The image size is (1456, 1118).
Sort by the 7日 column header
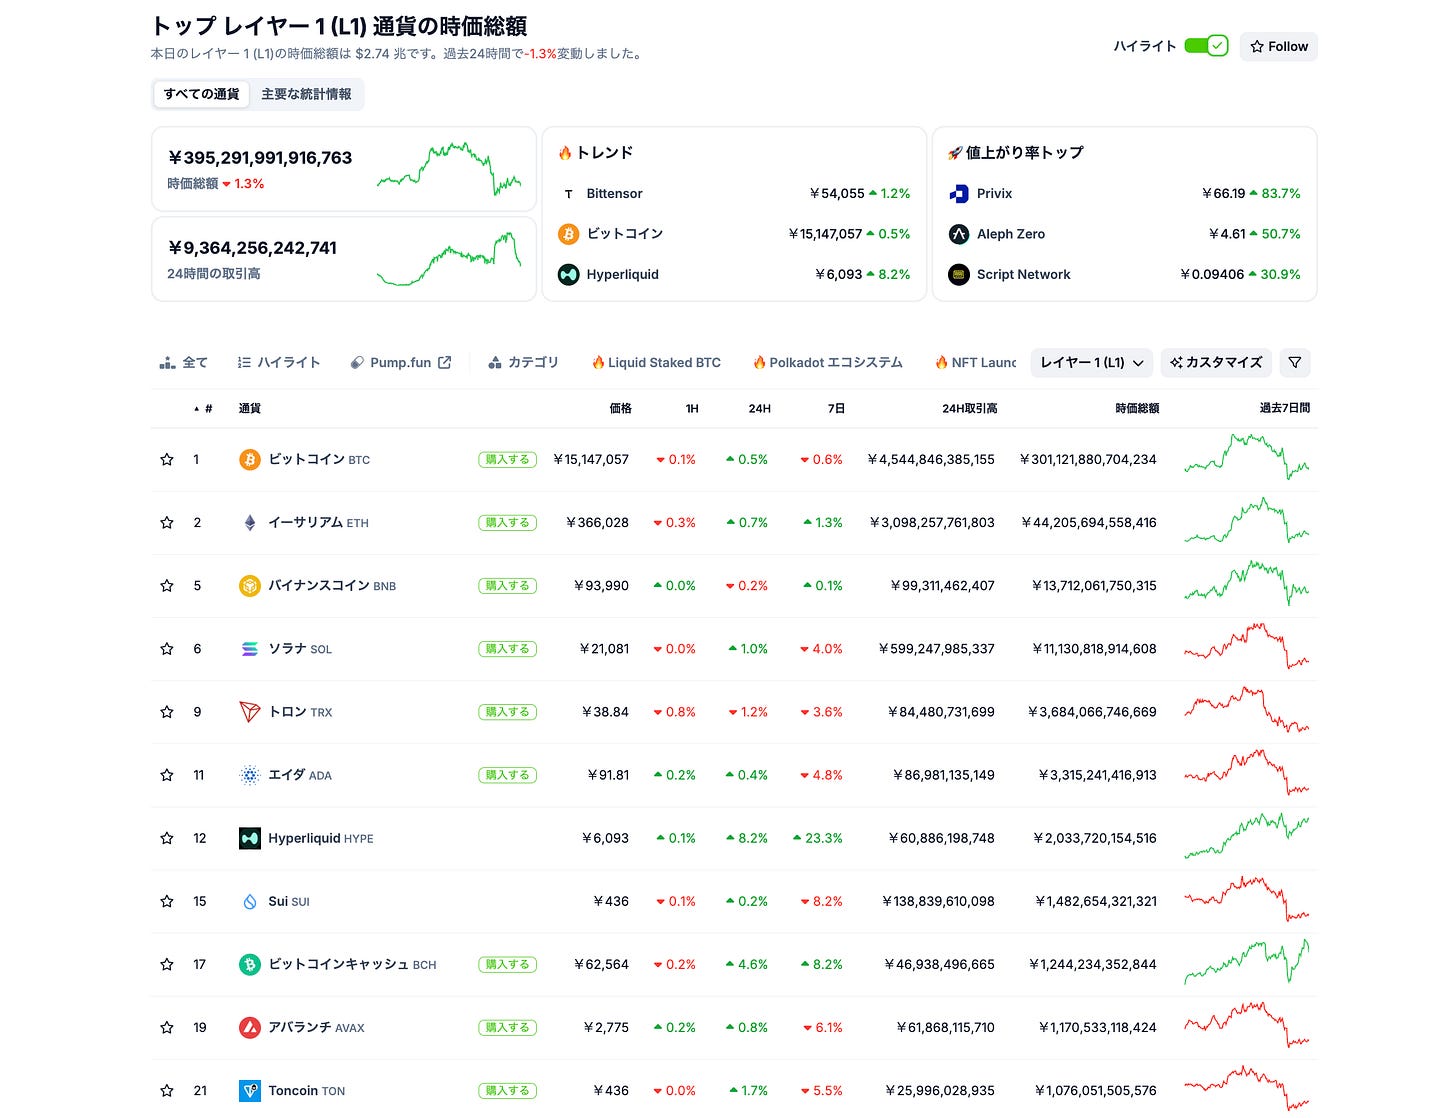[836, 408]
